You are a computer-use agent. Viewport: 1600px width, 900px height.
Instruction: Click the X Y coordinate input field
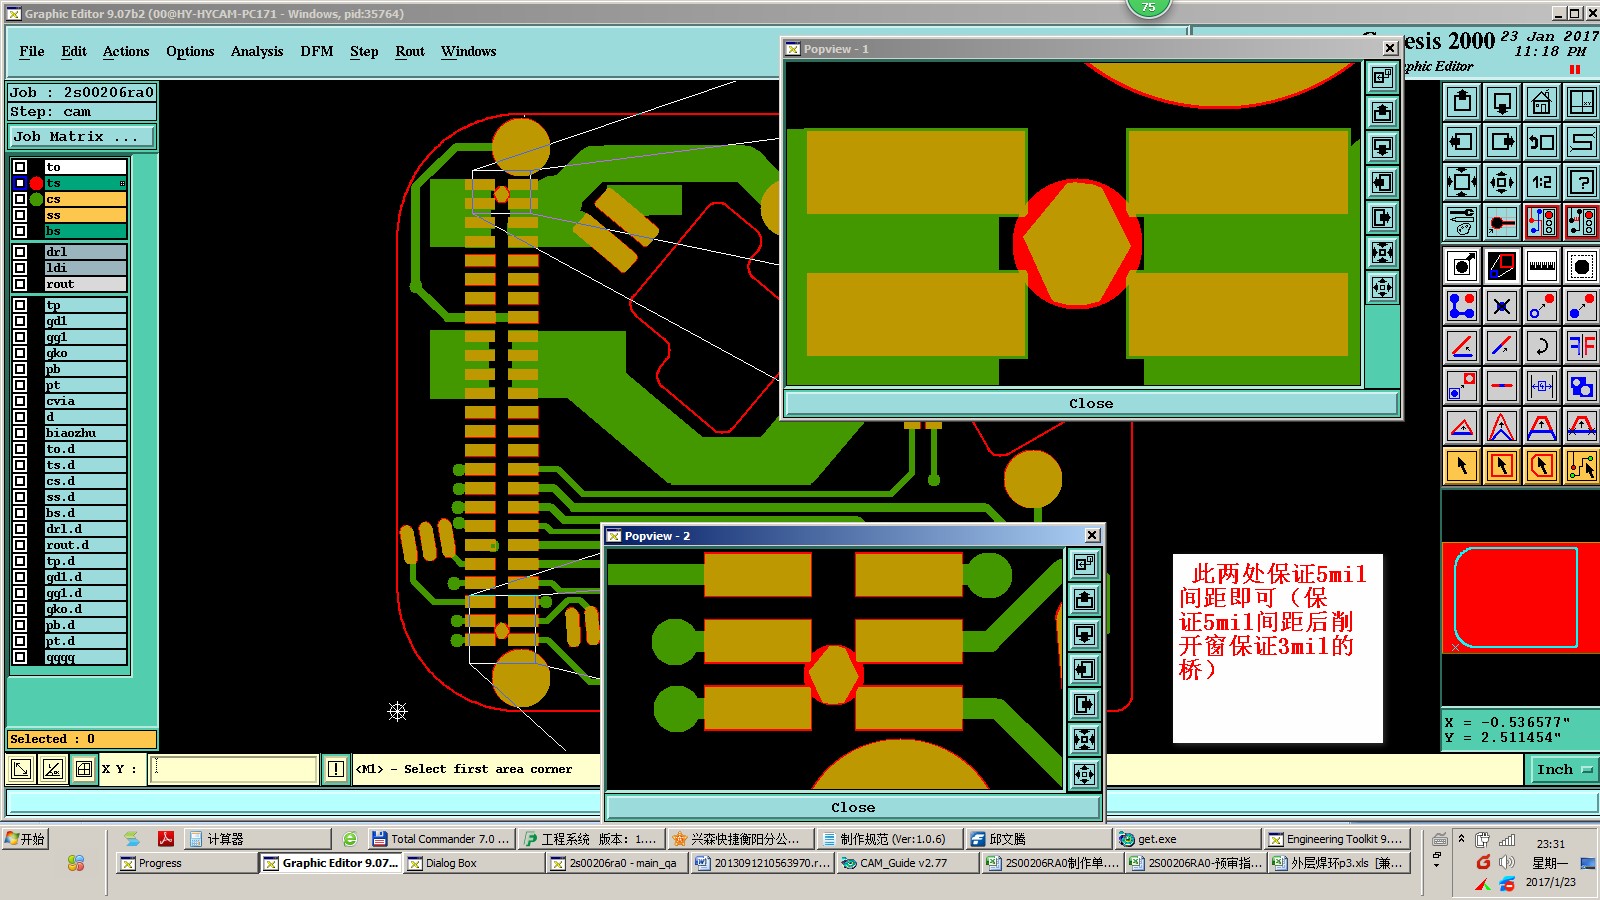point(234,769)
